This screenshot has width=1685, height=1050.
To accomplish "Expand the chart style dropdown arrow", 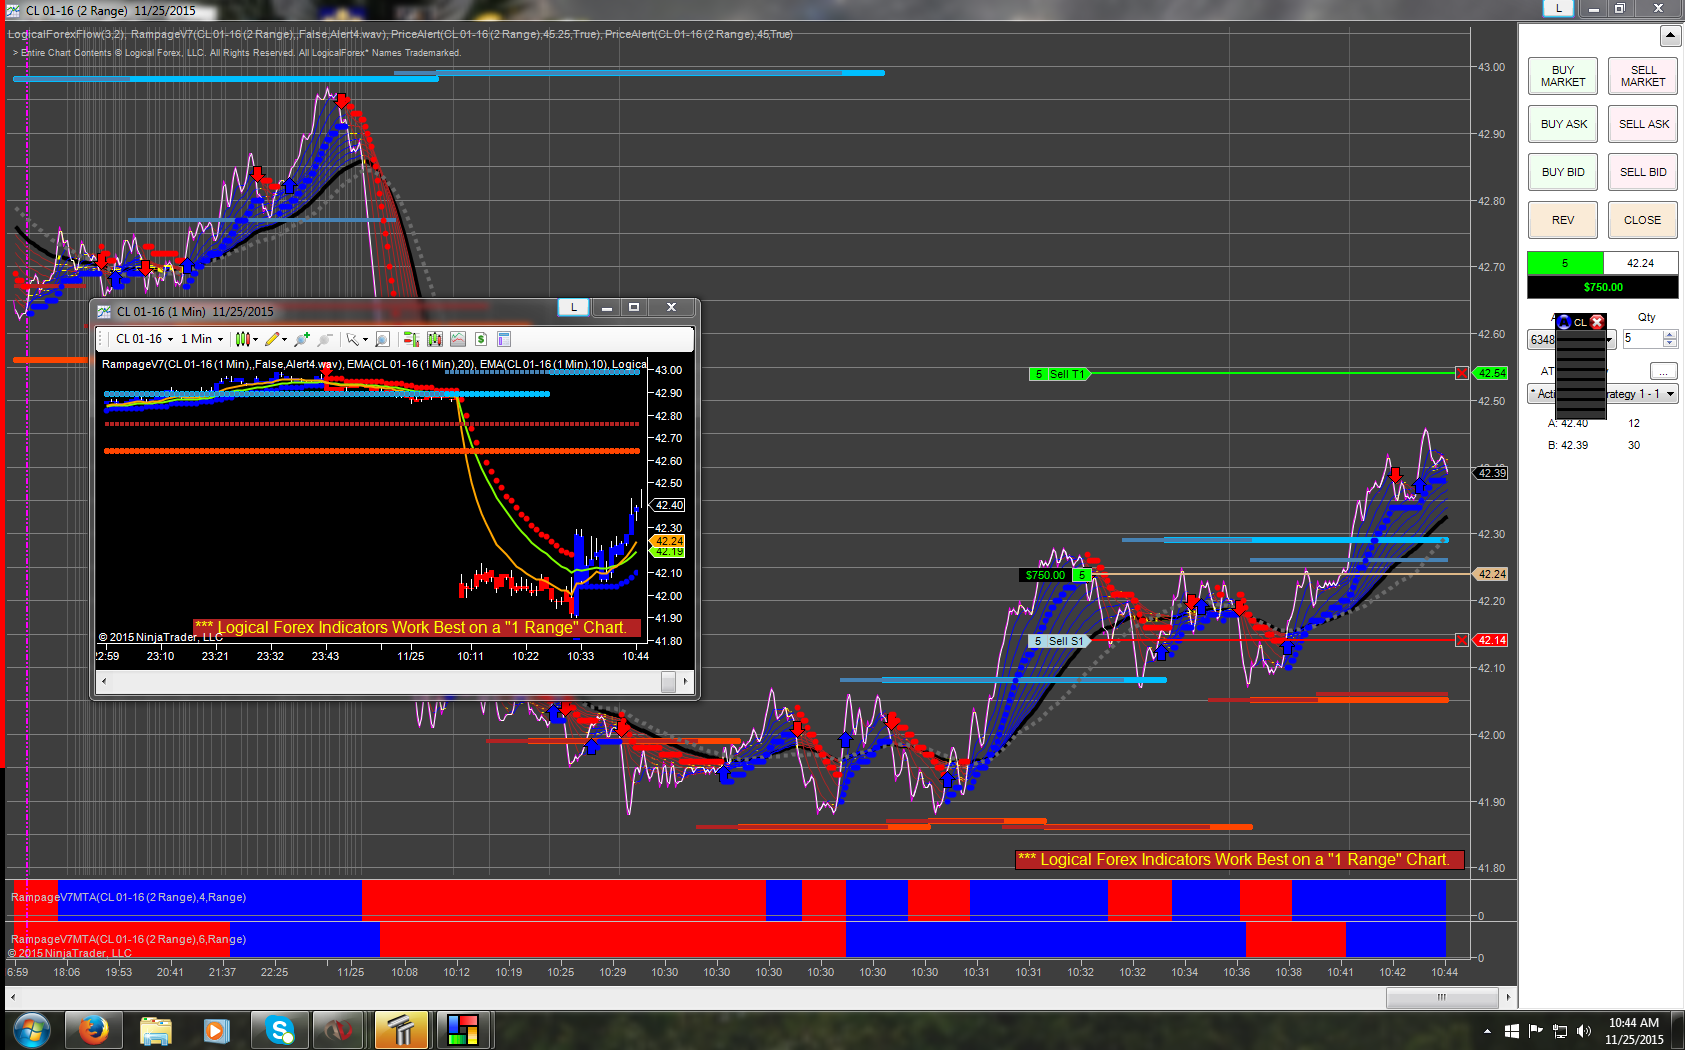I will (x=256, y=340).
